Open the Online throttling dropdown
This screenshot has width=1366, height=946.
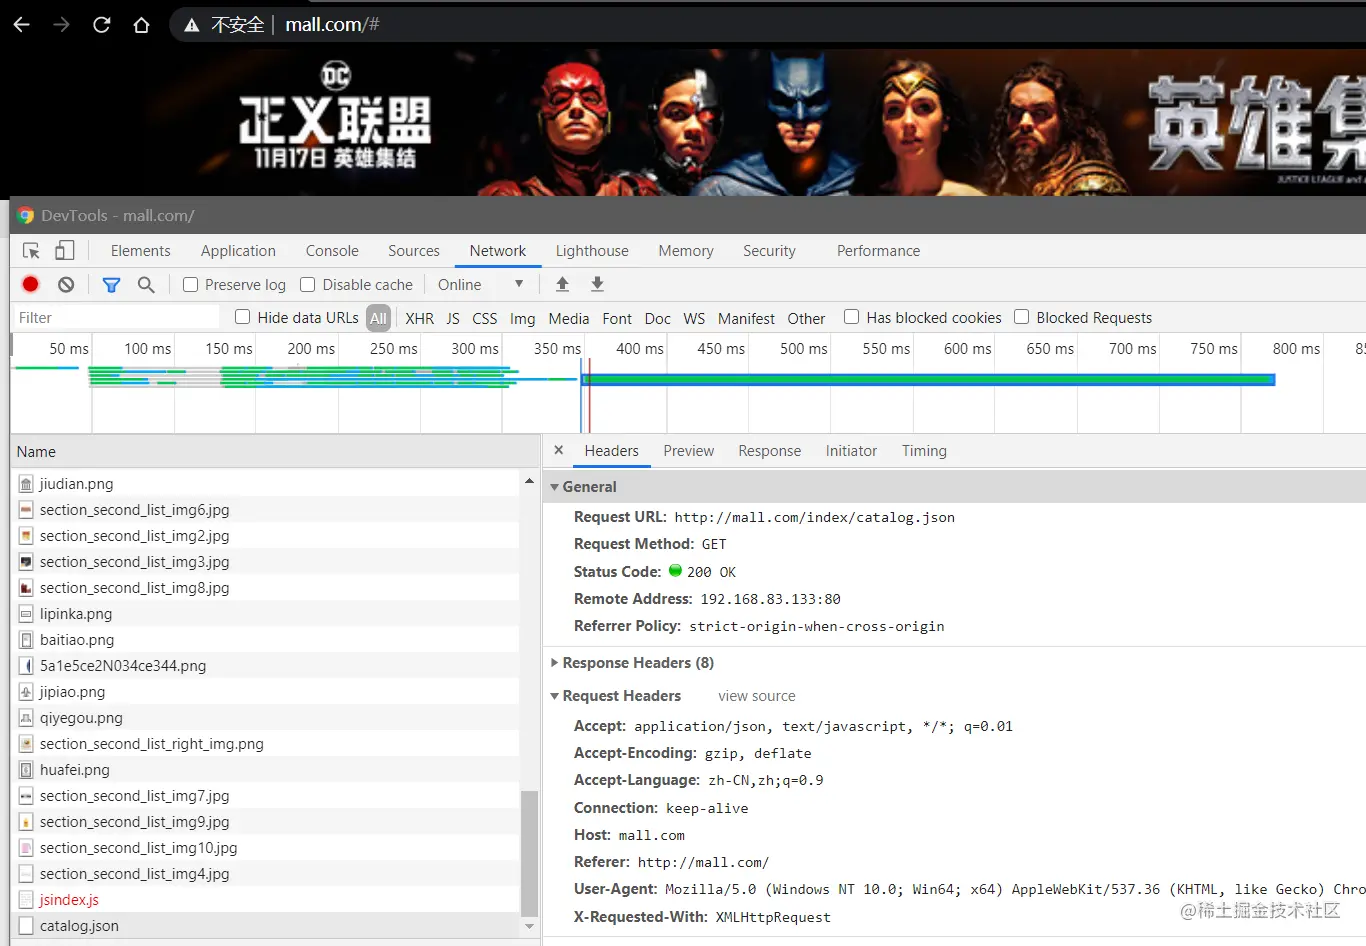[x=481, y=284]
